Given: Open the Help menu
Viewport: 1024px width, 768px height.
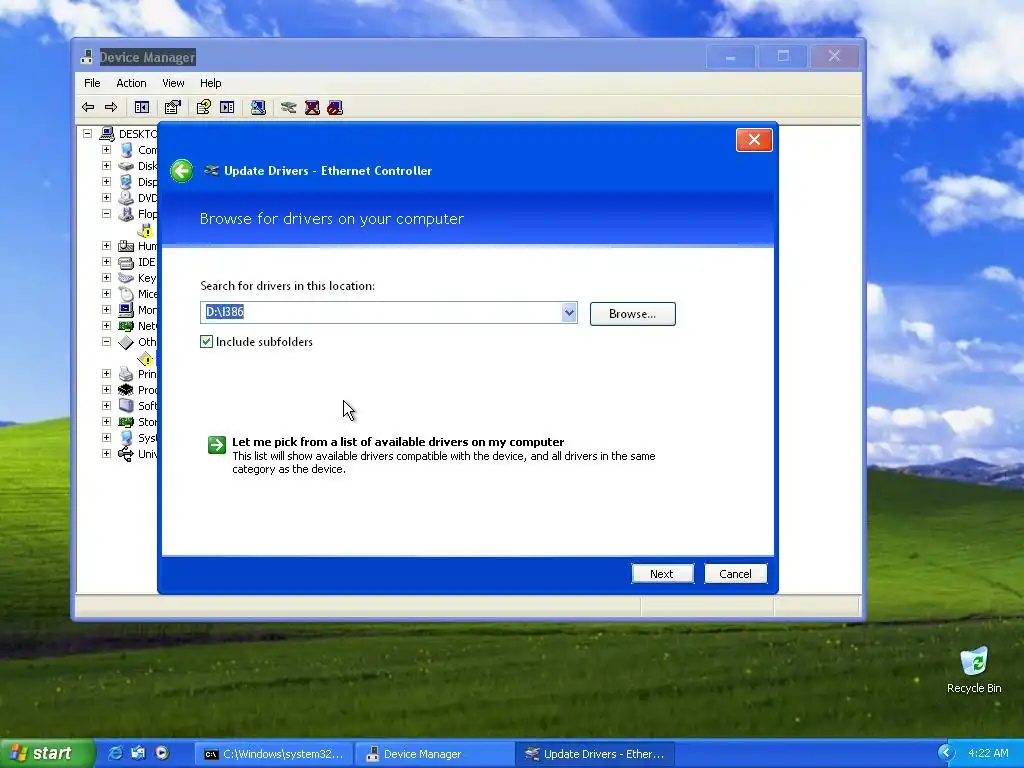Looking at the screenshot, I should click(210, 83).
